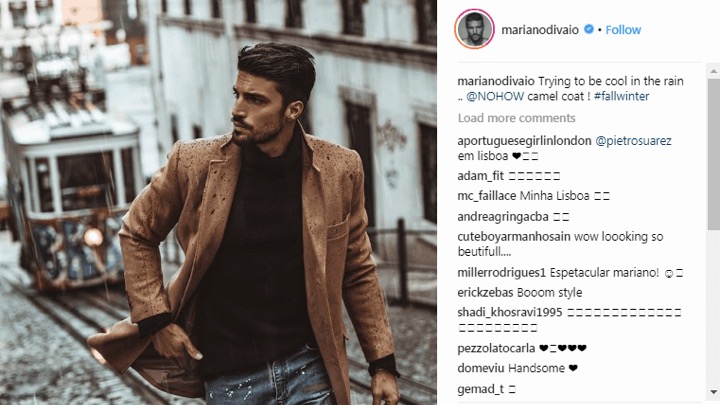This screenshot has width=720, height=405.
Task: Open the marianodivaio profile picture avatar
Action: click(474, 29)
